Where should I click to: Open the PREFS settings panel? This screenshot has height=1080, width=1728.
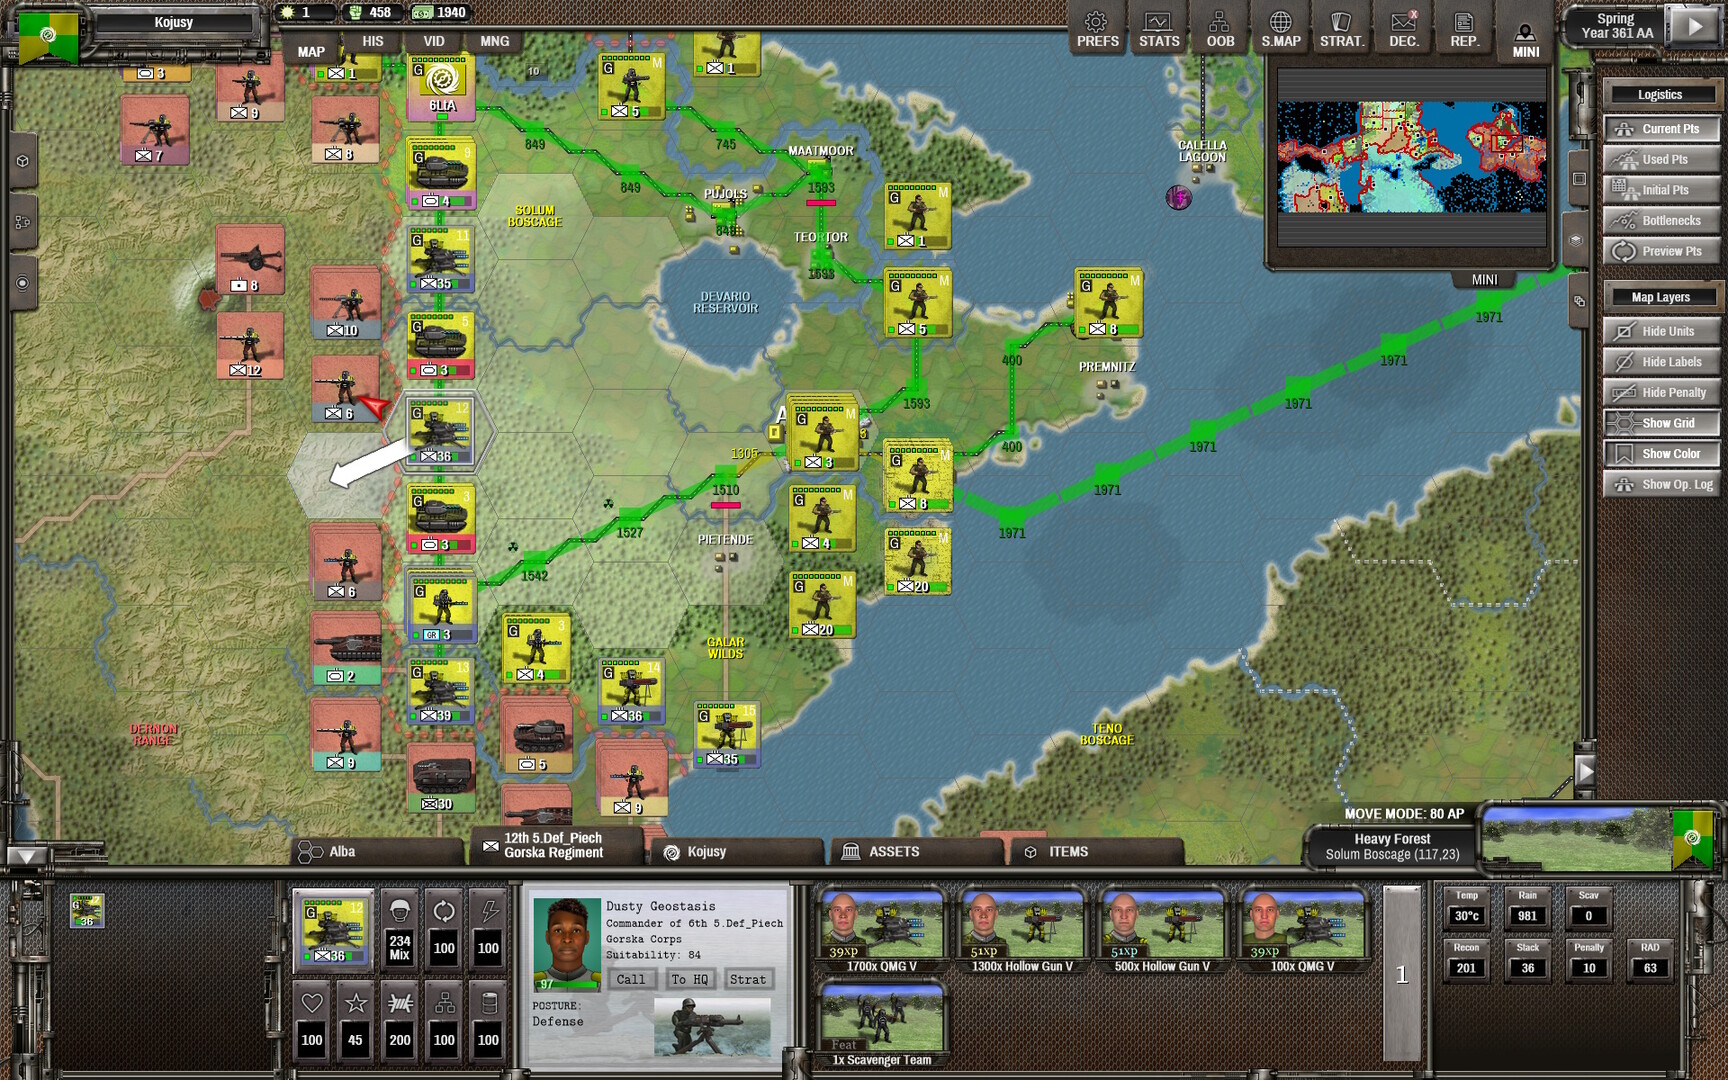click(1096, 28)
